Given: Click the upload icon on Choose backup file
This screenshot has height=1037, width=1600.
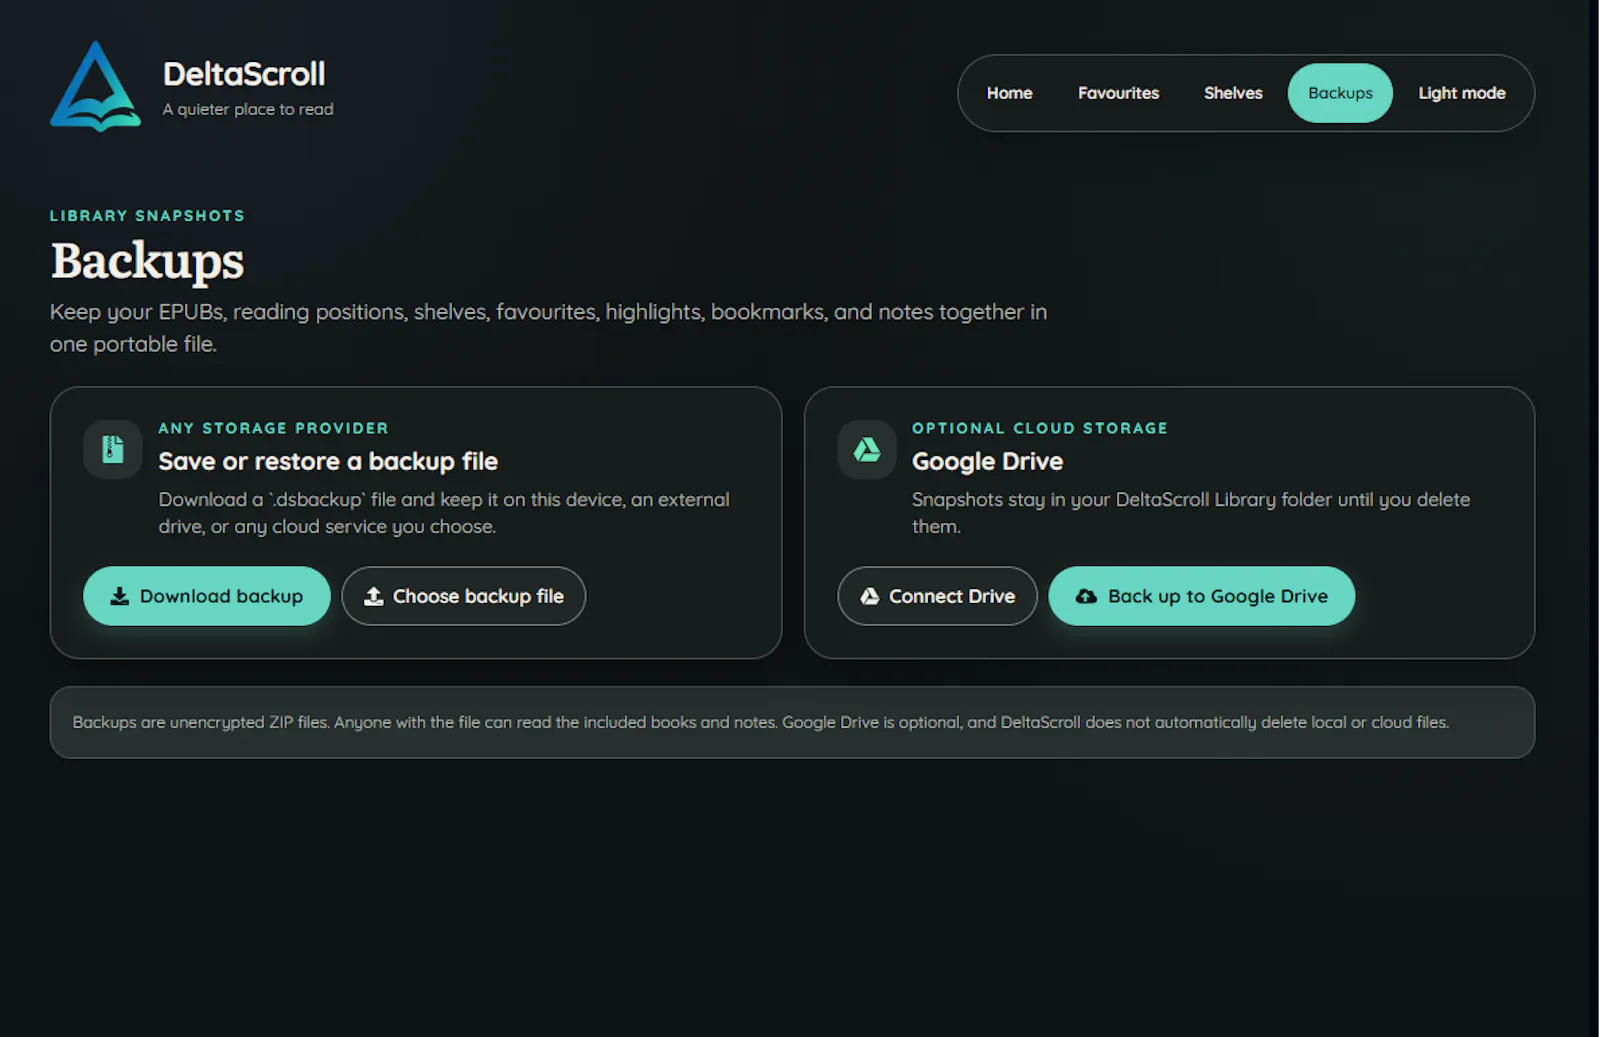Looking at the screenshot, I should coord(373,596).
